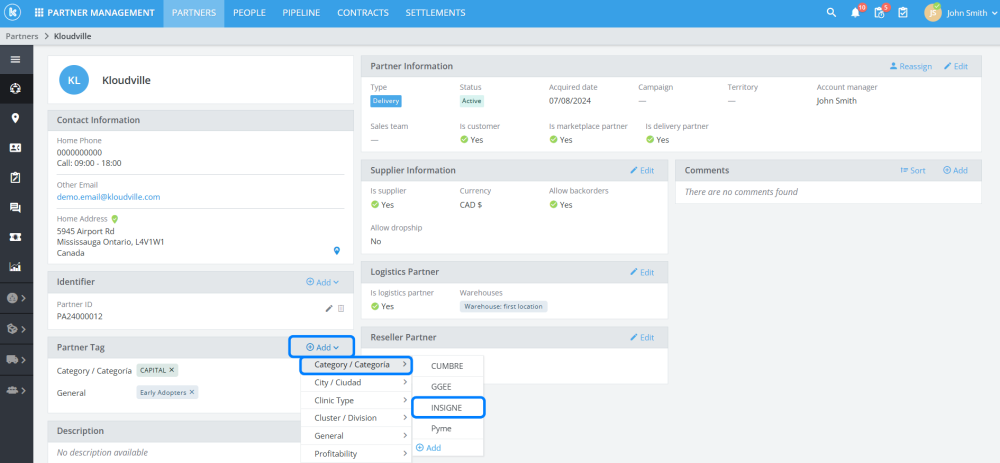Expand Clinic Type submenu

(x=357, y=401)
